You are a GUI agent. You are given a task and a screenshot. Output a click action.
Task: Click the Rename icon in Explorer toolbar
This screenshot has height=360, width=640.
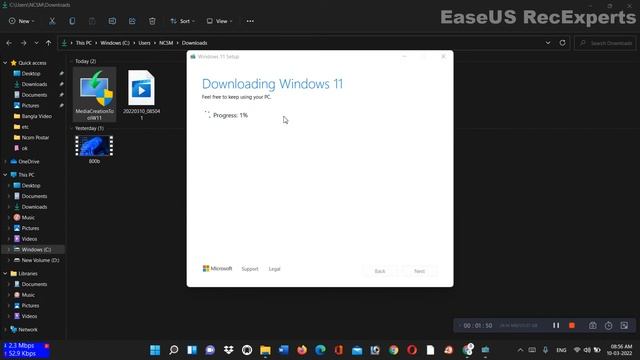112,21
